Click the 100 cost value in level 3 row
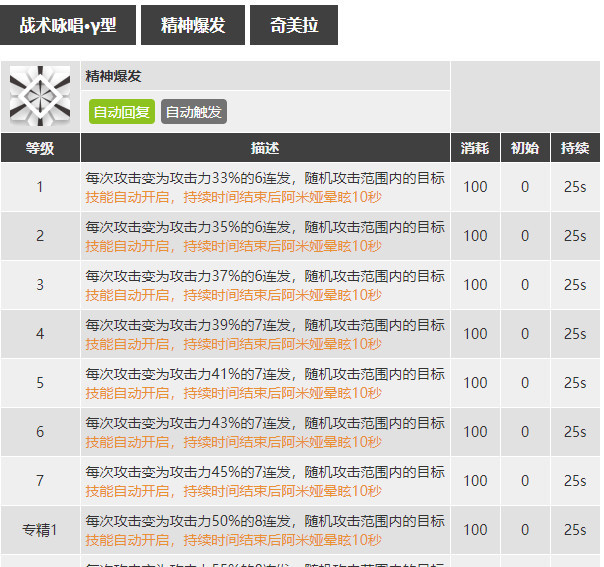The height and width of the screenshot is (567, 604). [x=475, y=285]
